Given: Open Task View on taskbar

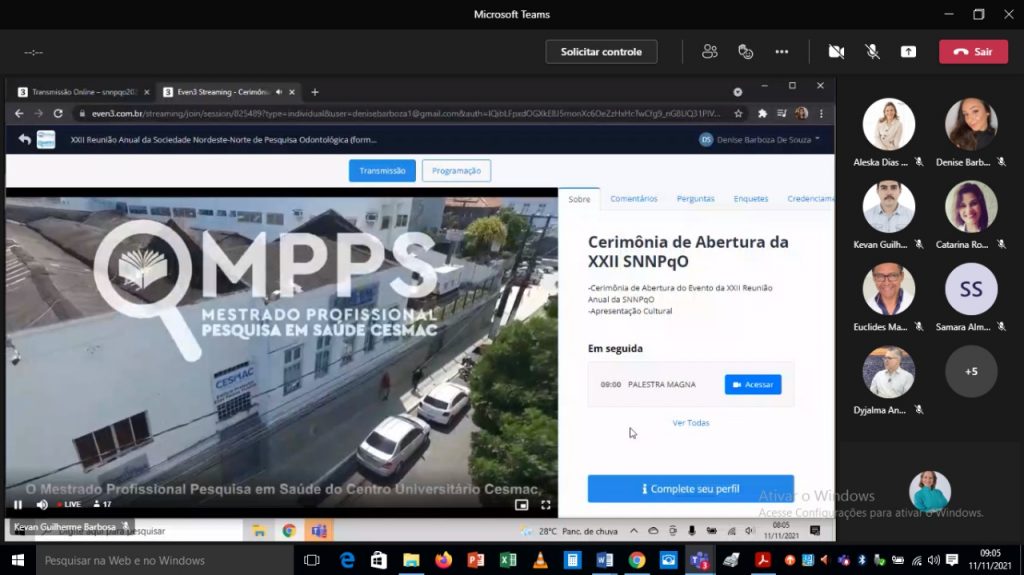Looking at the screenshot, I should point(312,560).
